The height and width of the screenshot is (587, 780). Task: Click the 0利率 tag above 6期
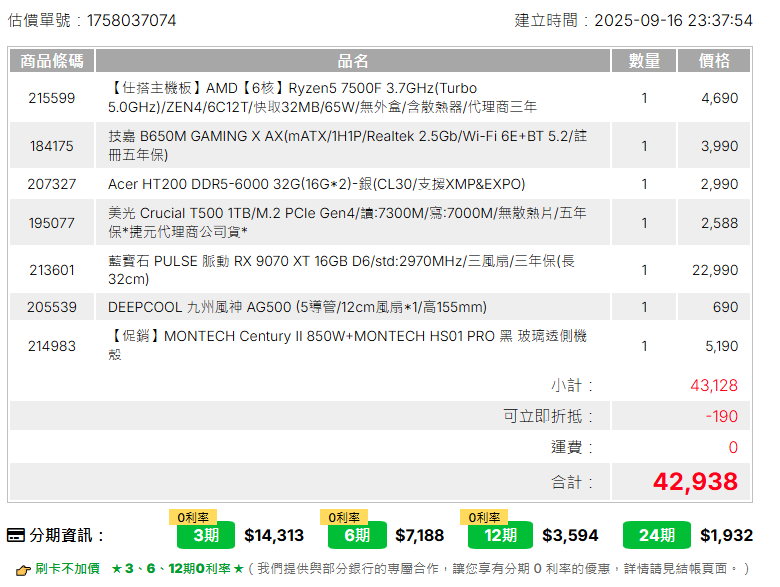point(344,517)
